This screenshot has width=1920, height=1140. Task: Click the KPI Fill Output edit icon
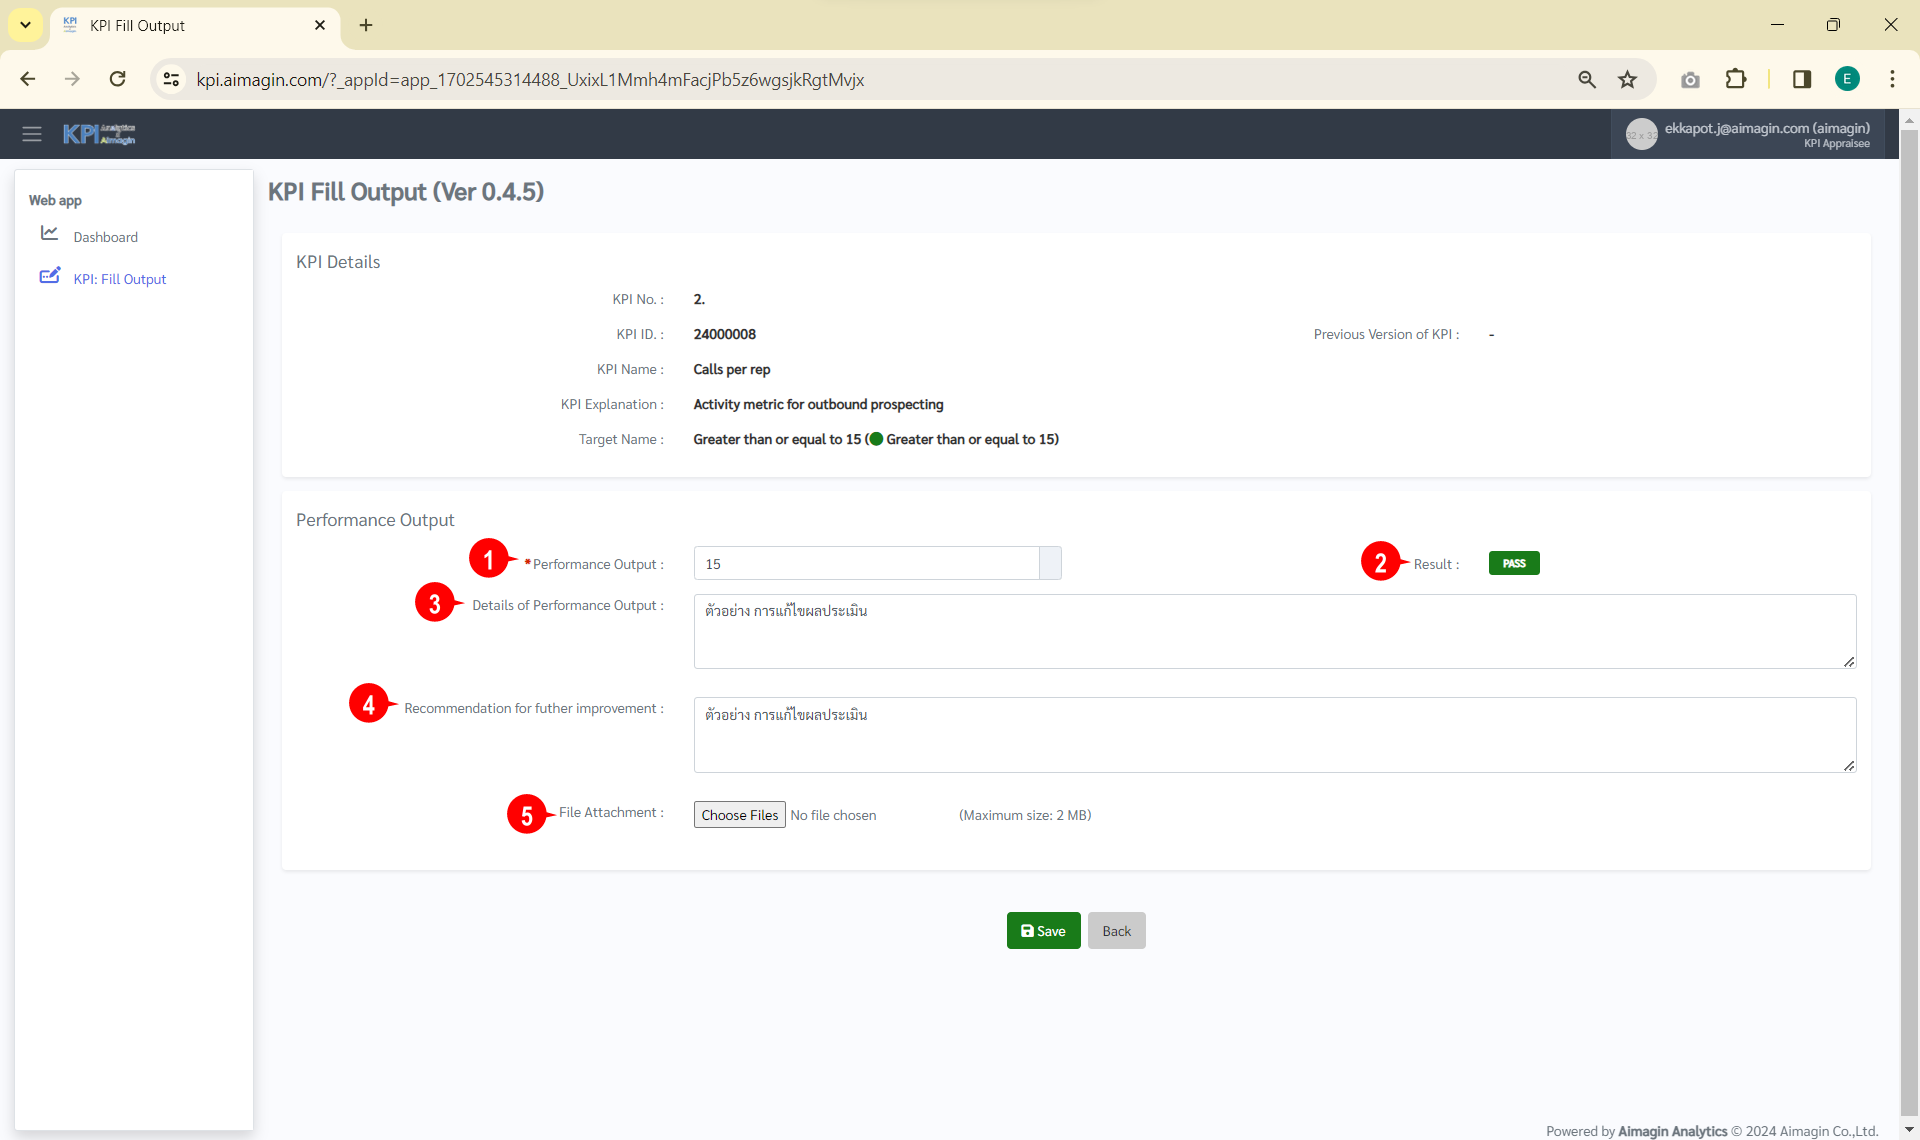pyautogui.click(x=49, y=276)
